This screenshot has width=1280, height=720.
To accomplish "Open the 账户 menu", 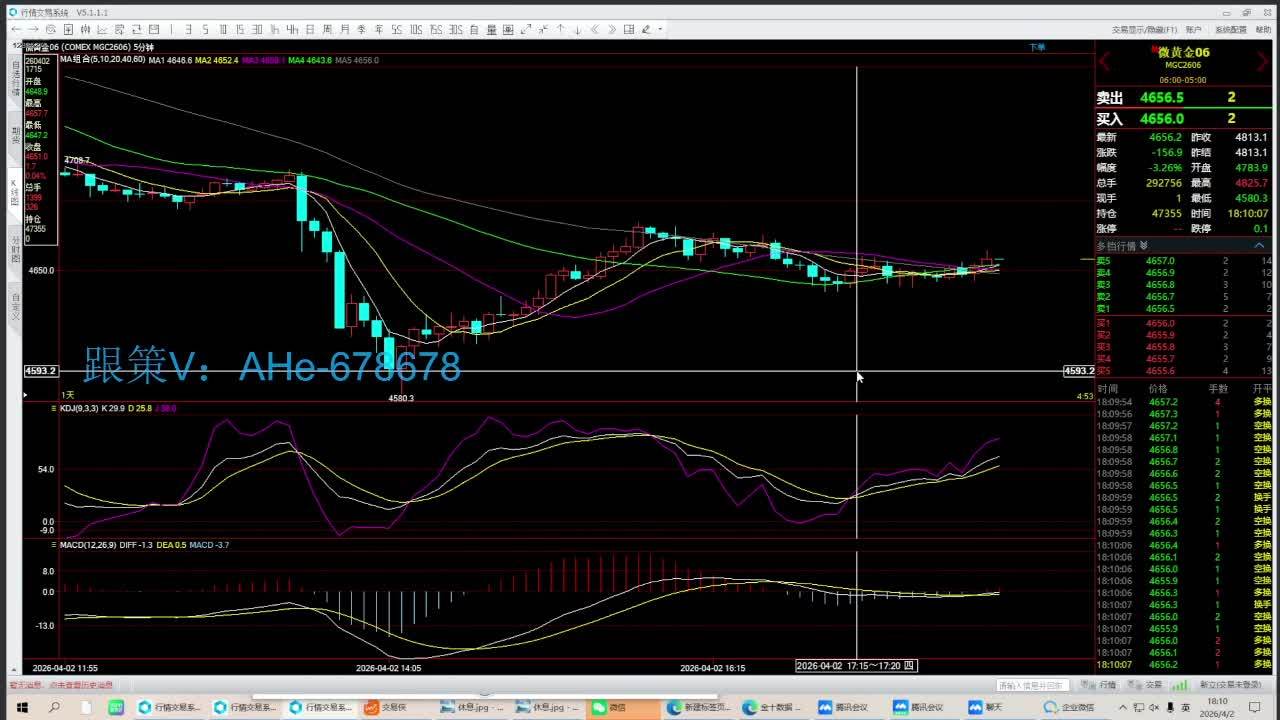I will (x=1193, y=29).
